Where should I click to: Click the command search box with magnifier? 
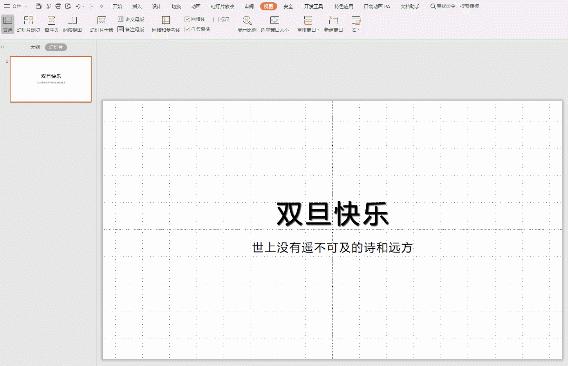454,6
